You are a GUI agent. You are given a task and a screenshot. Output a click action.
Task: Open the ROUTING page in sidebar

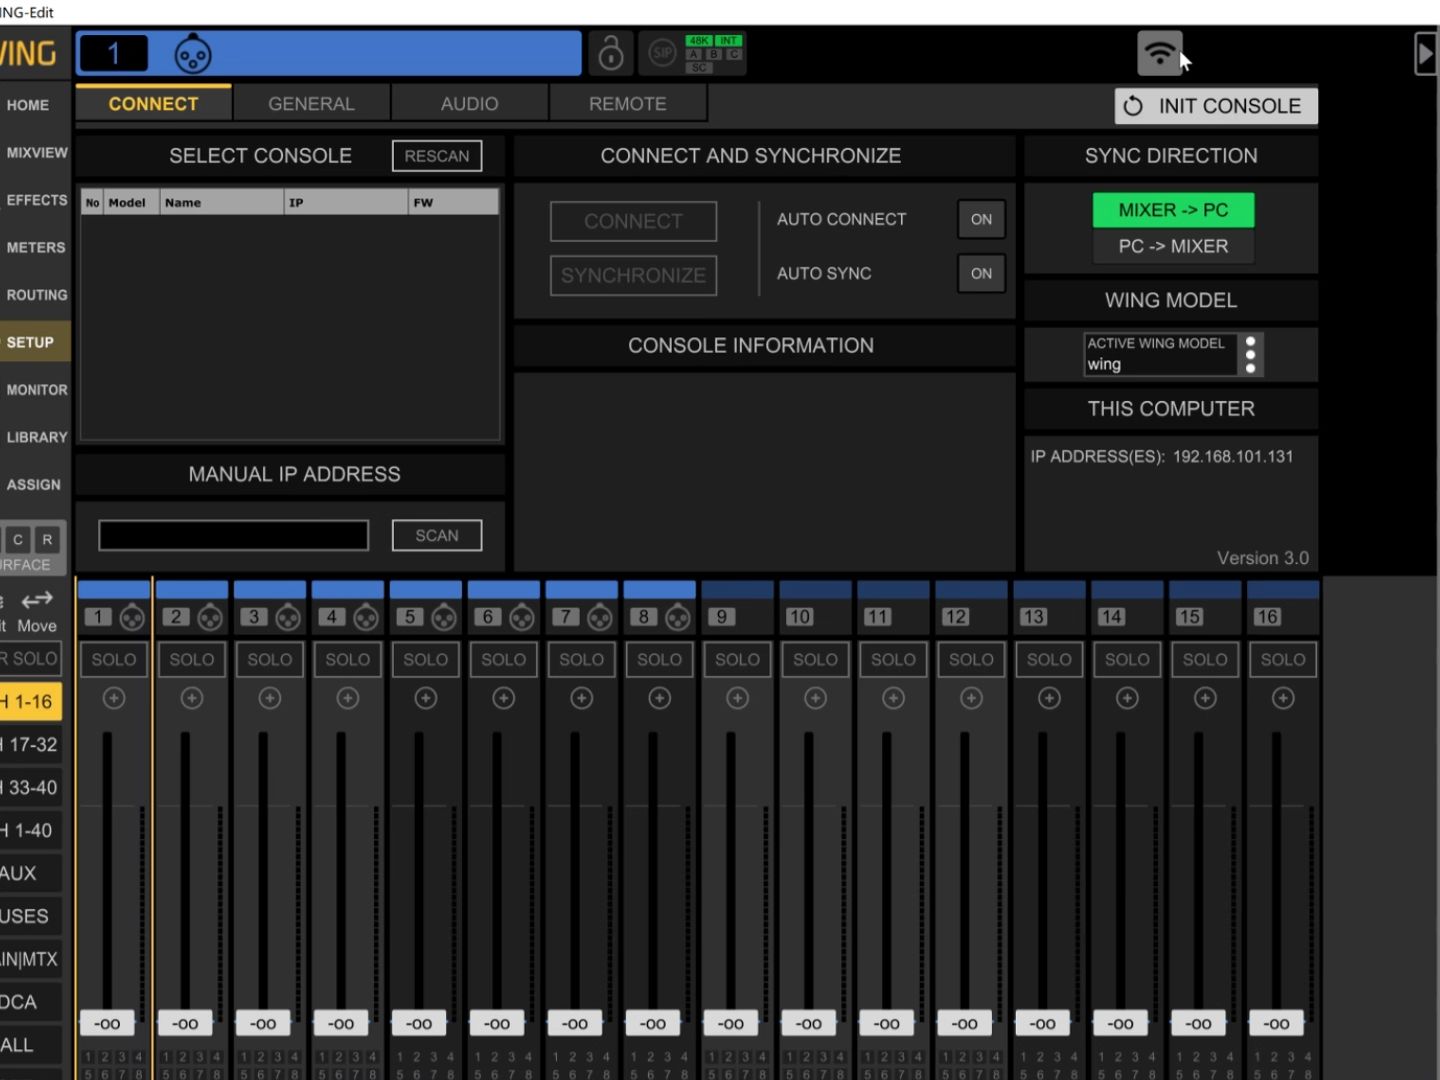click(36, 295)
